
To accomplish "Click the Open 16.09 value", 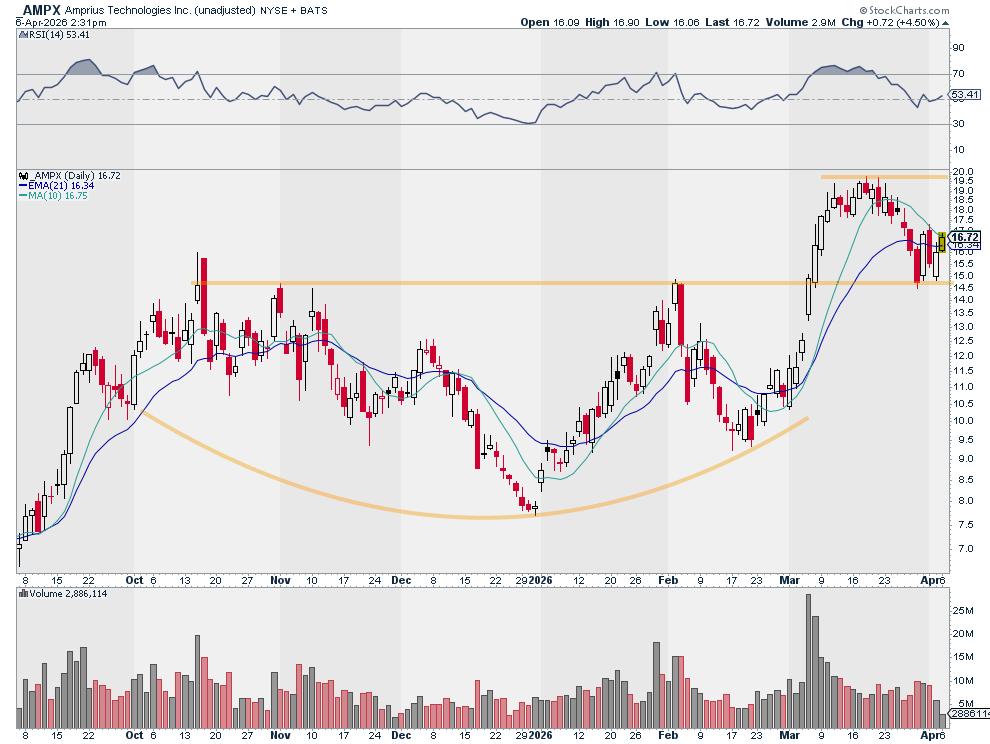I will point(549,22).
